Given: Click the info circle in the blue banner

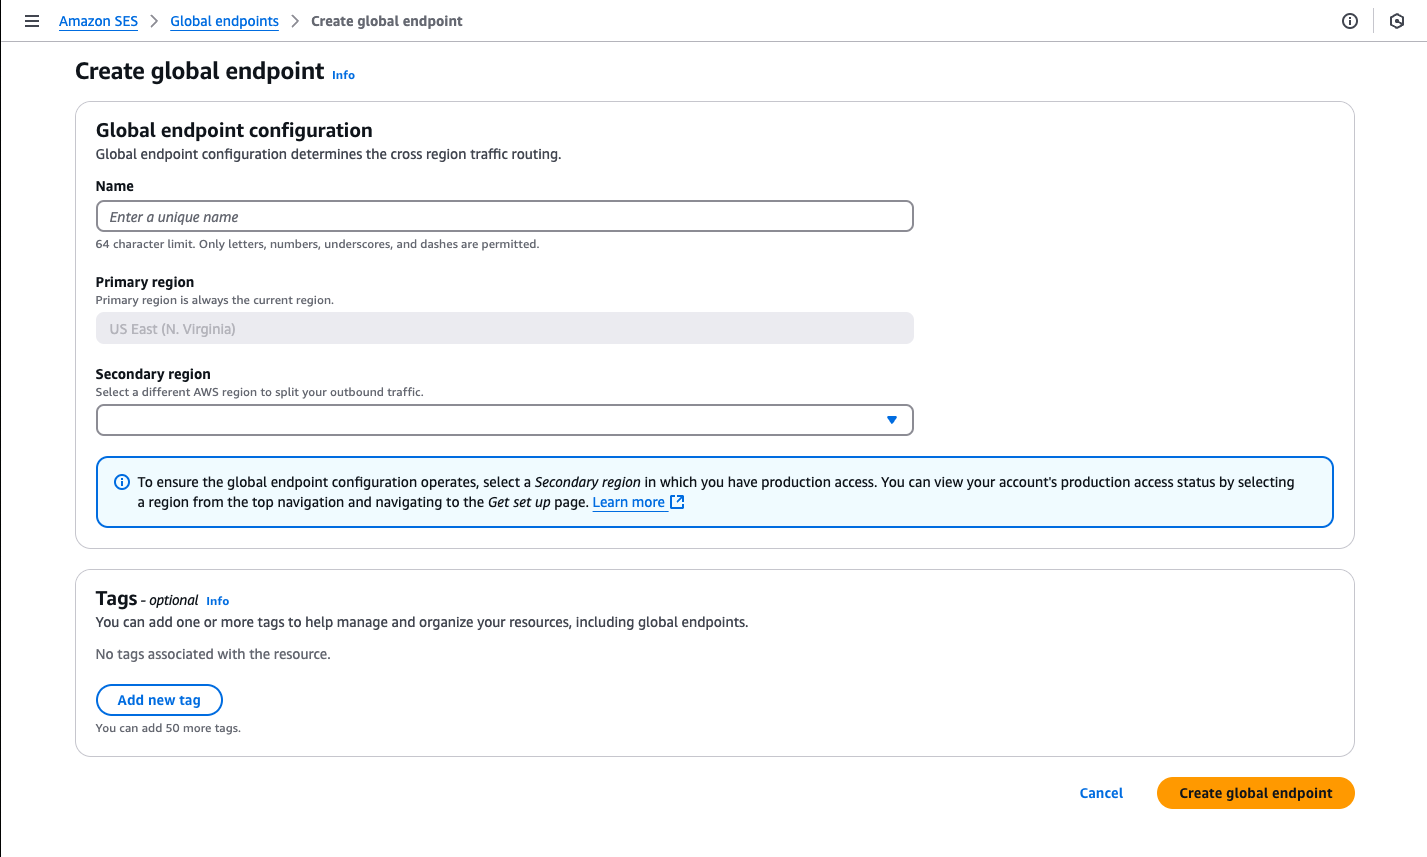Looking at the screenshot, I should pos(121,481).
